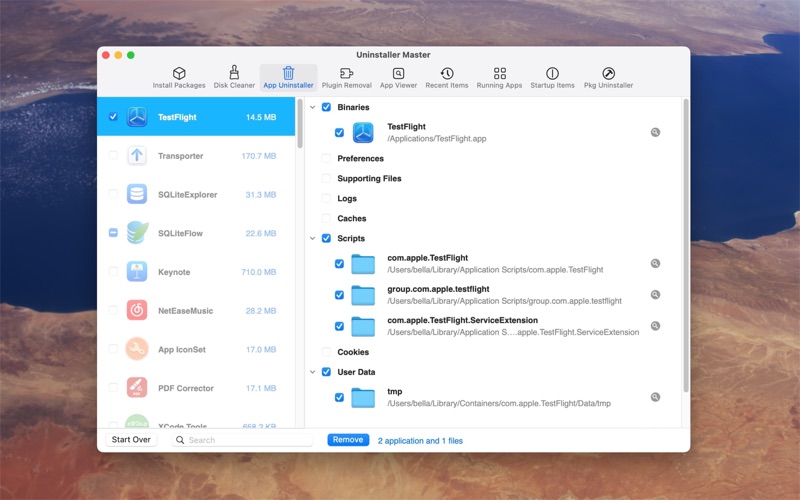Click the NetEaseMusic app icon
The height and width of the screenshot is (500, 800).
point(137,310)
